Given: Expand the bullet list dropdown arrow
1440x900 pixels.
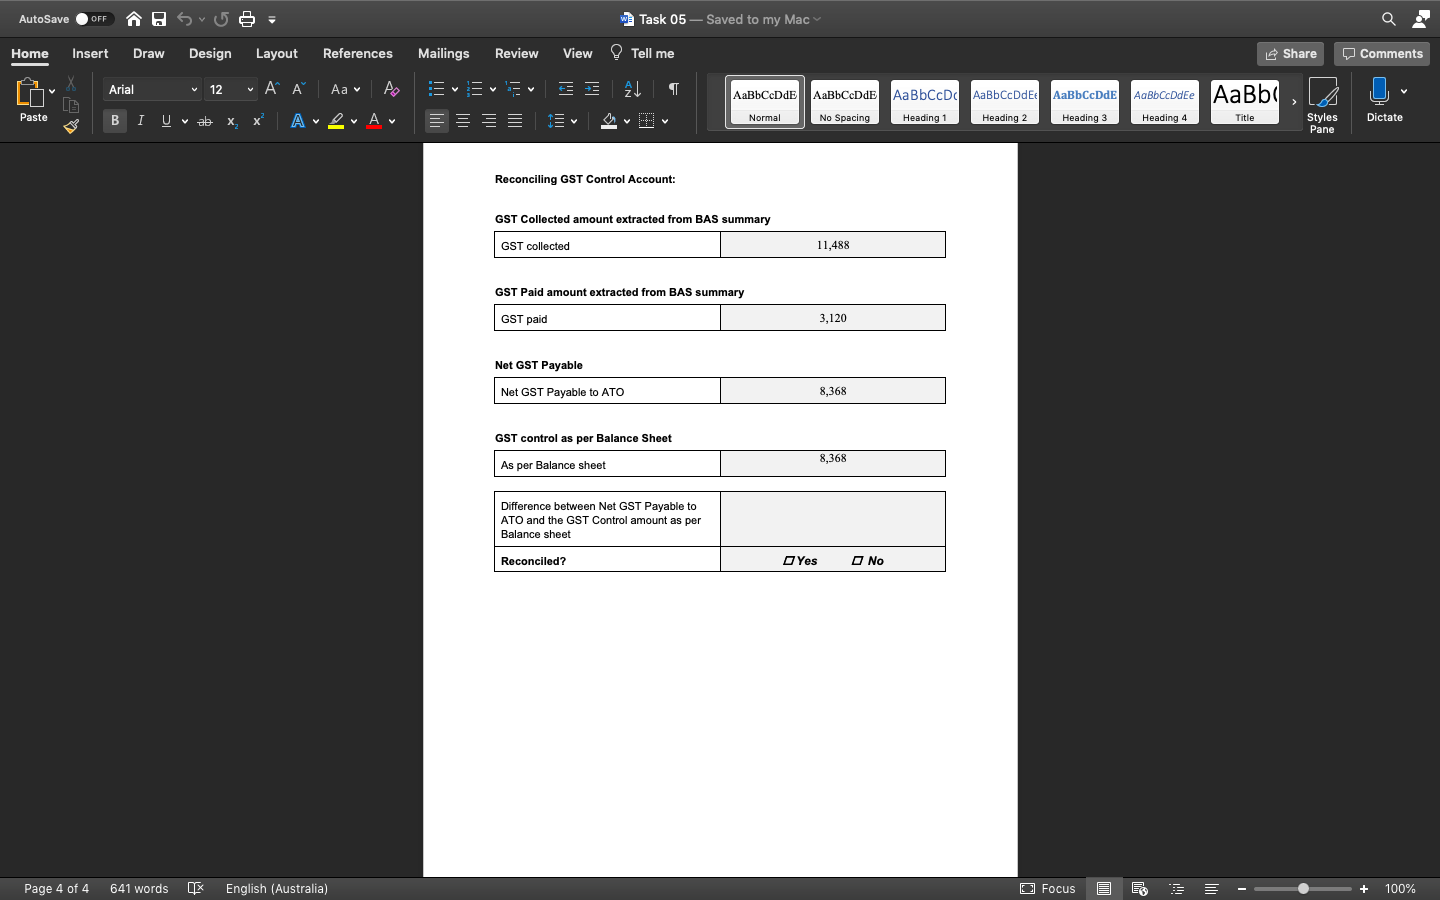Looking at the screenshot, I should coord(455,89).
